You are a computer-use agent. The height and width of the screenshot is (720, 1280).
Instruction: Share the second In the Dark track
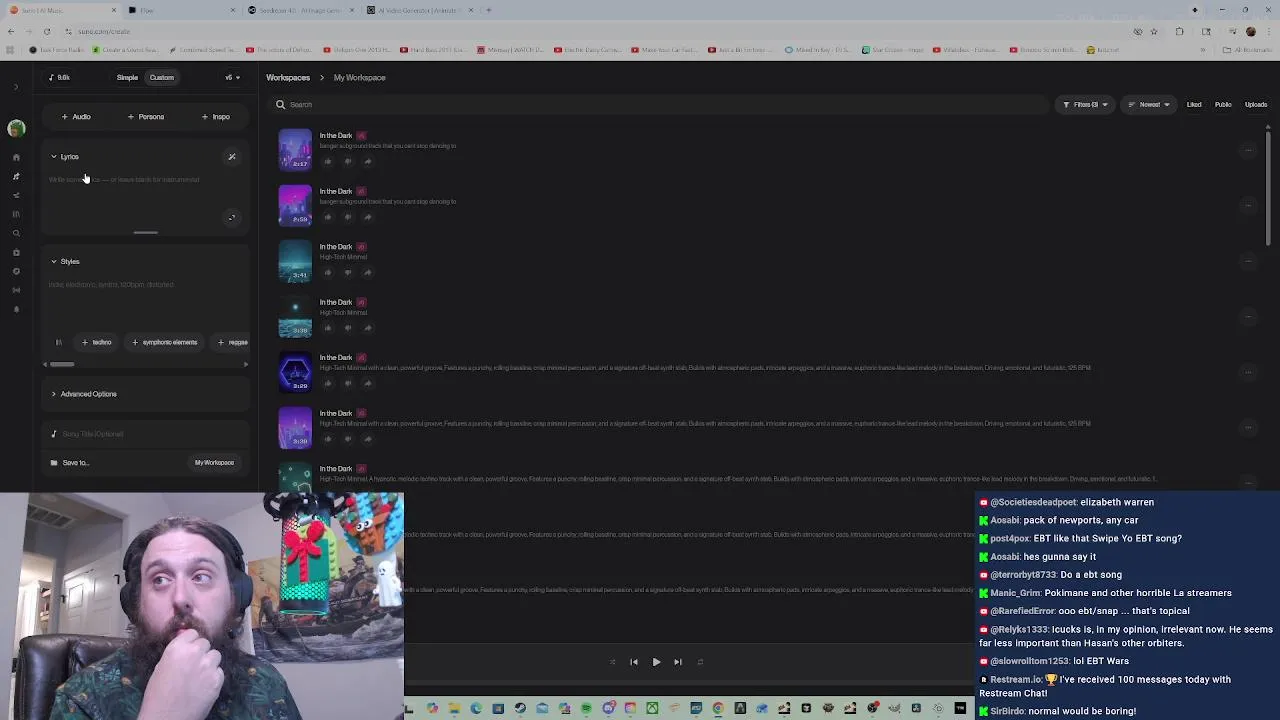click(368, 217)
